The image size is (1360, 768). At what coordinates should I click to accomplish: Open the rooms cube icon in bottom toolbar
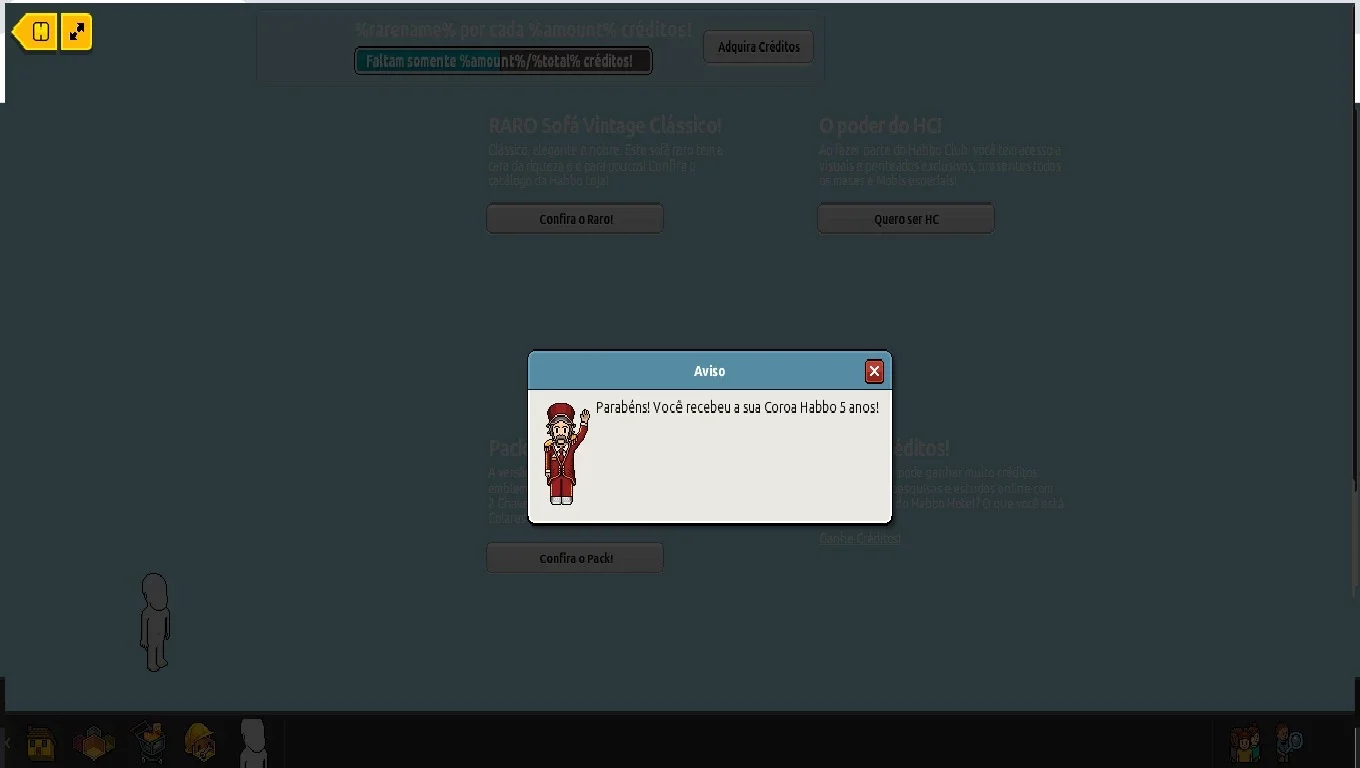coord(94,743)
